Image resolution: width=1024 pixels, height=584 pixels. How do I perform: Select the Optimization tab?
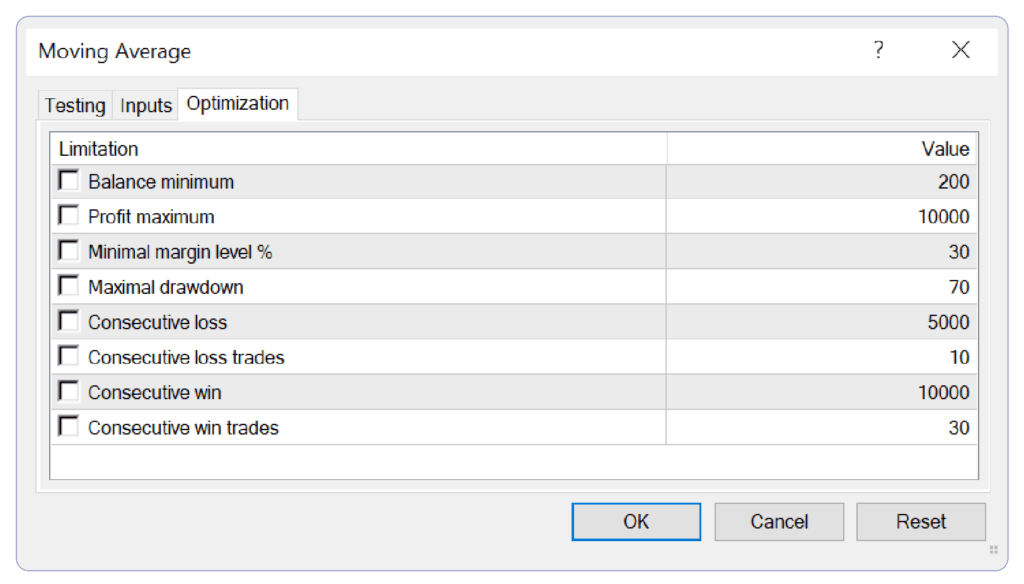[238, 103]
